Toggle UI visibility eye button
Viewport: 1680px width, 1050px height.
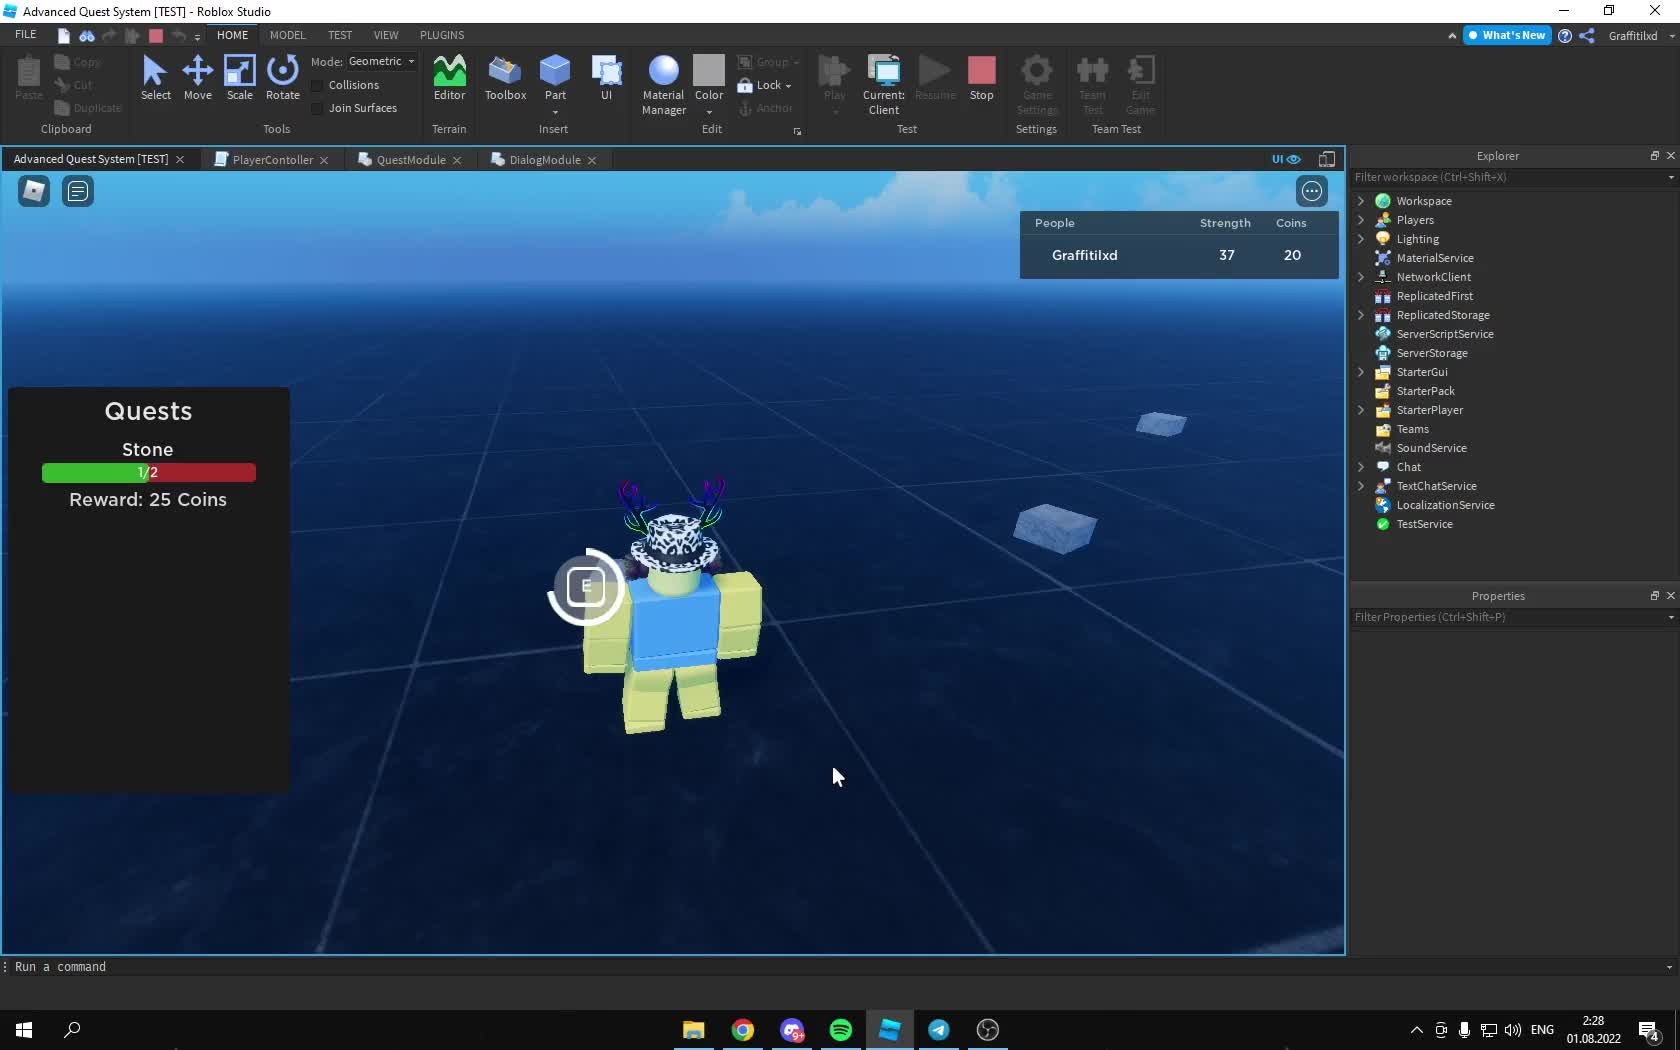coord(1286,159)
